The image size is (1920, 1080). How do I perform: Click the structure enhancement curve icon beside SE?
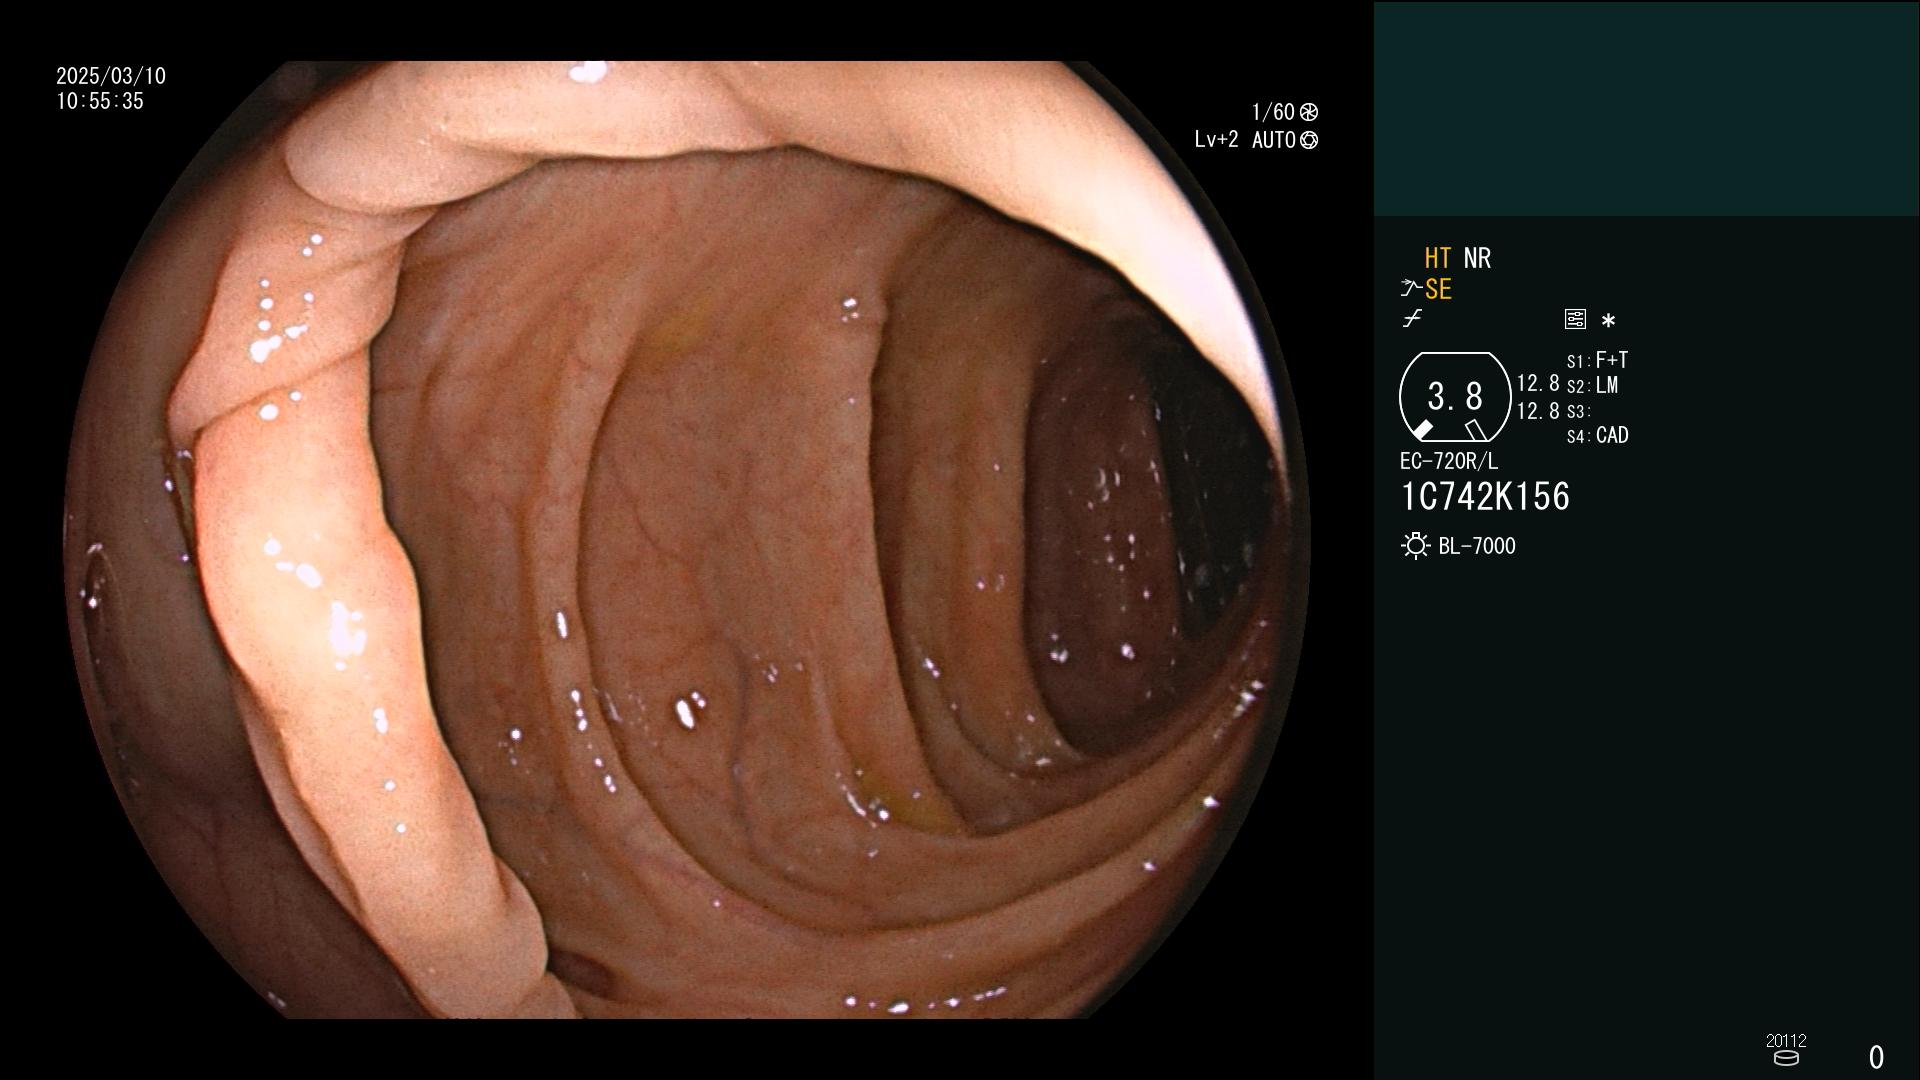(x=1411, y=289)
